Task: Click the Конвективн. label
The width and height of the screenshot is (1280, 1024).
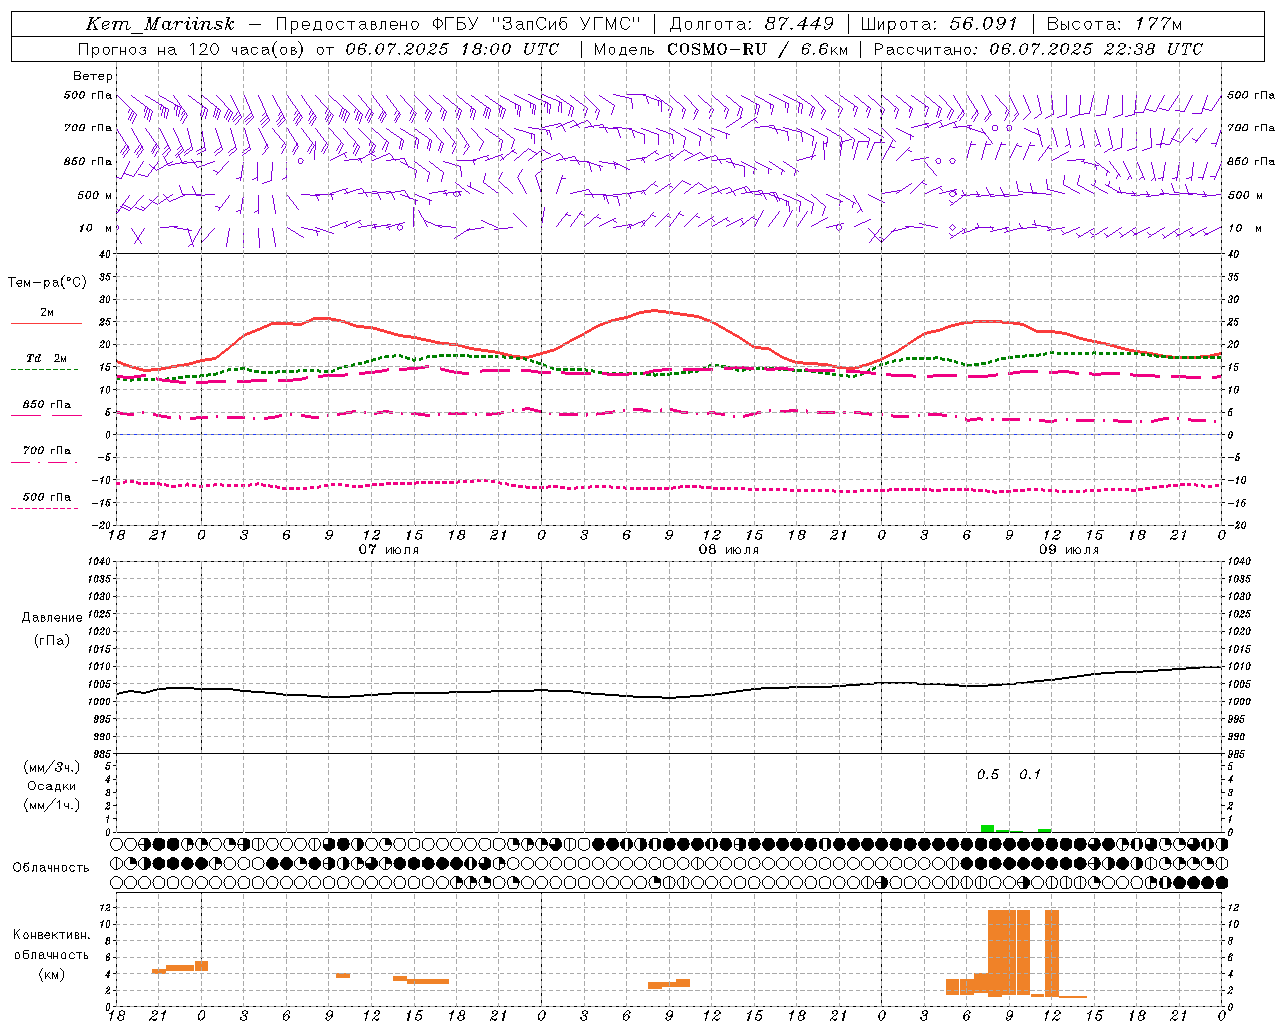Action: coord(52,935)
